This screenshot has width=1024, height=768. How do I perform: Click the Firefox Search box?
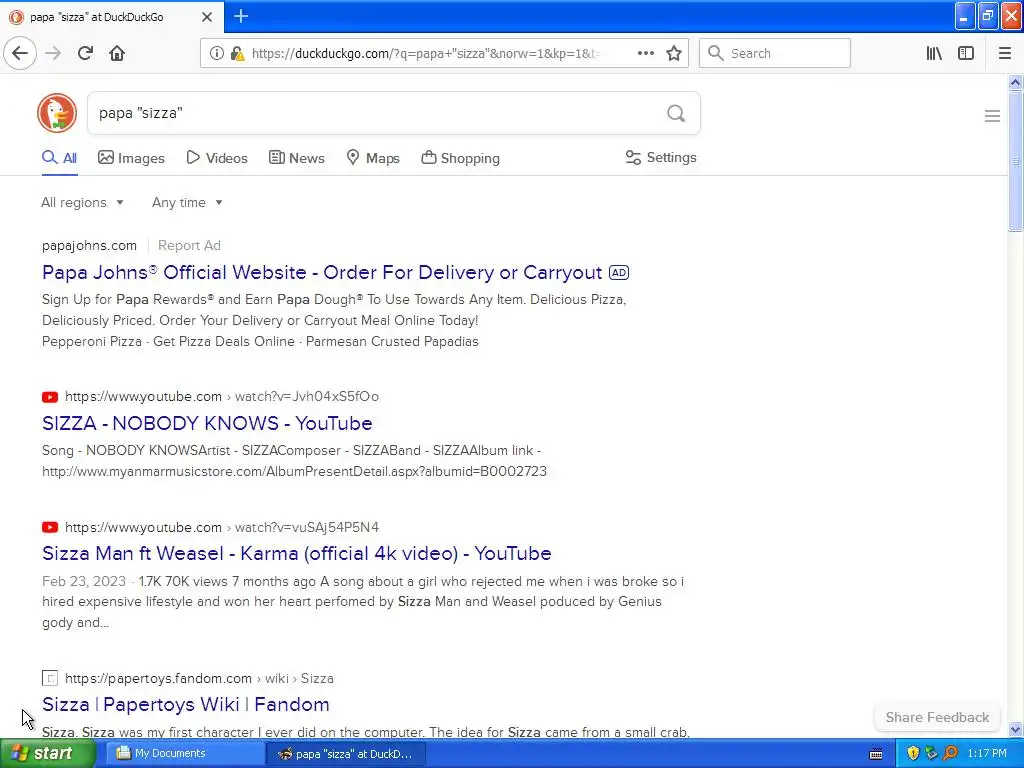[x=775, y=53]
